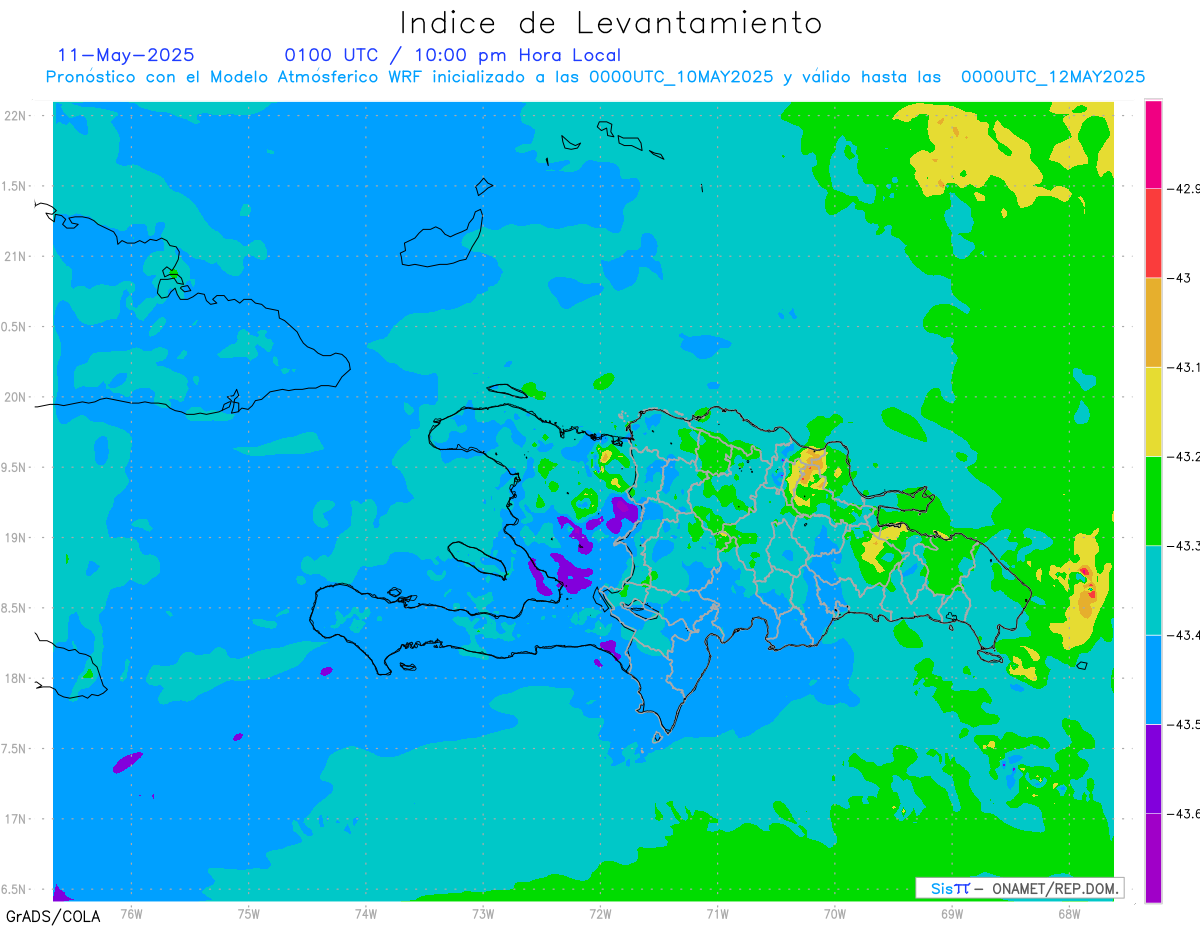Click the magenta swatch atop the color legend
Screen dimensions: 1200x927
[1153, 143]
